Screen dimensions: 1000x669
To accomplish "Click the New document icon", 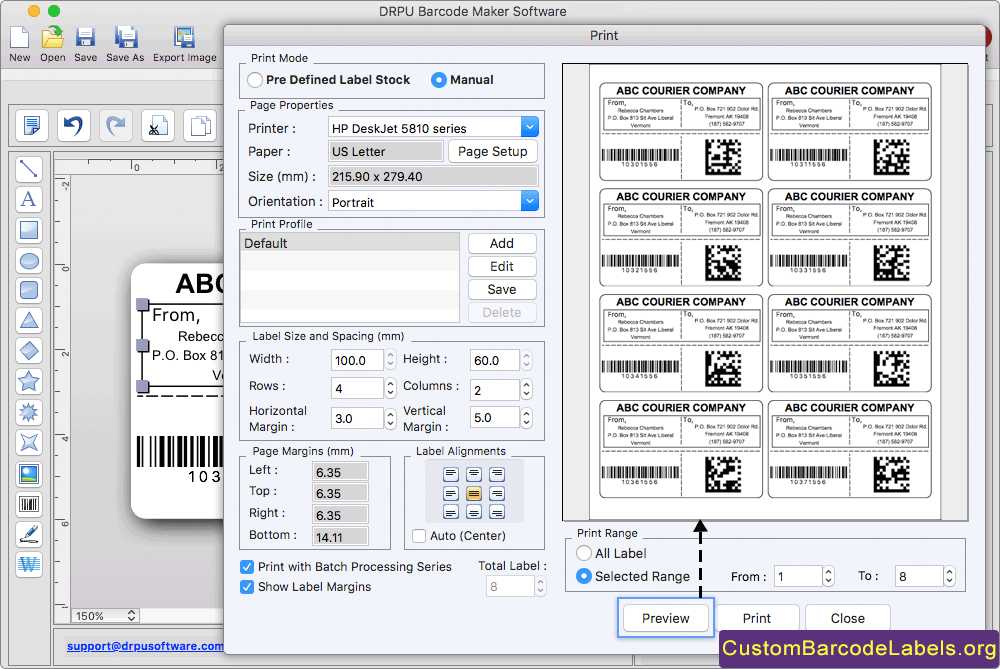I will 19,38.
